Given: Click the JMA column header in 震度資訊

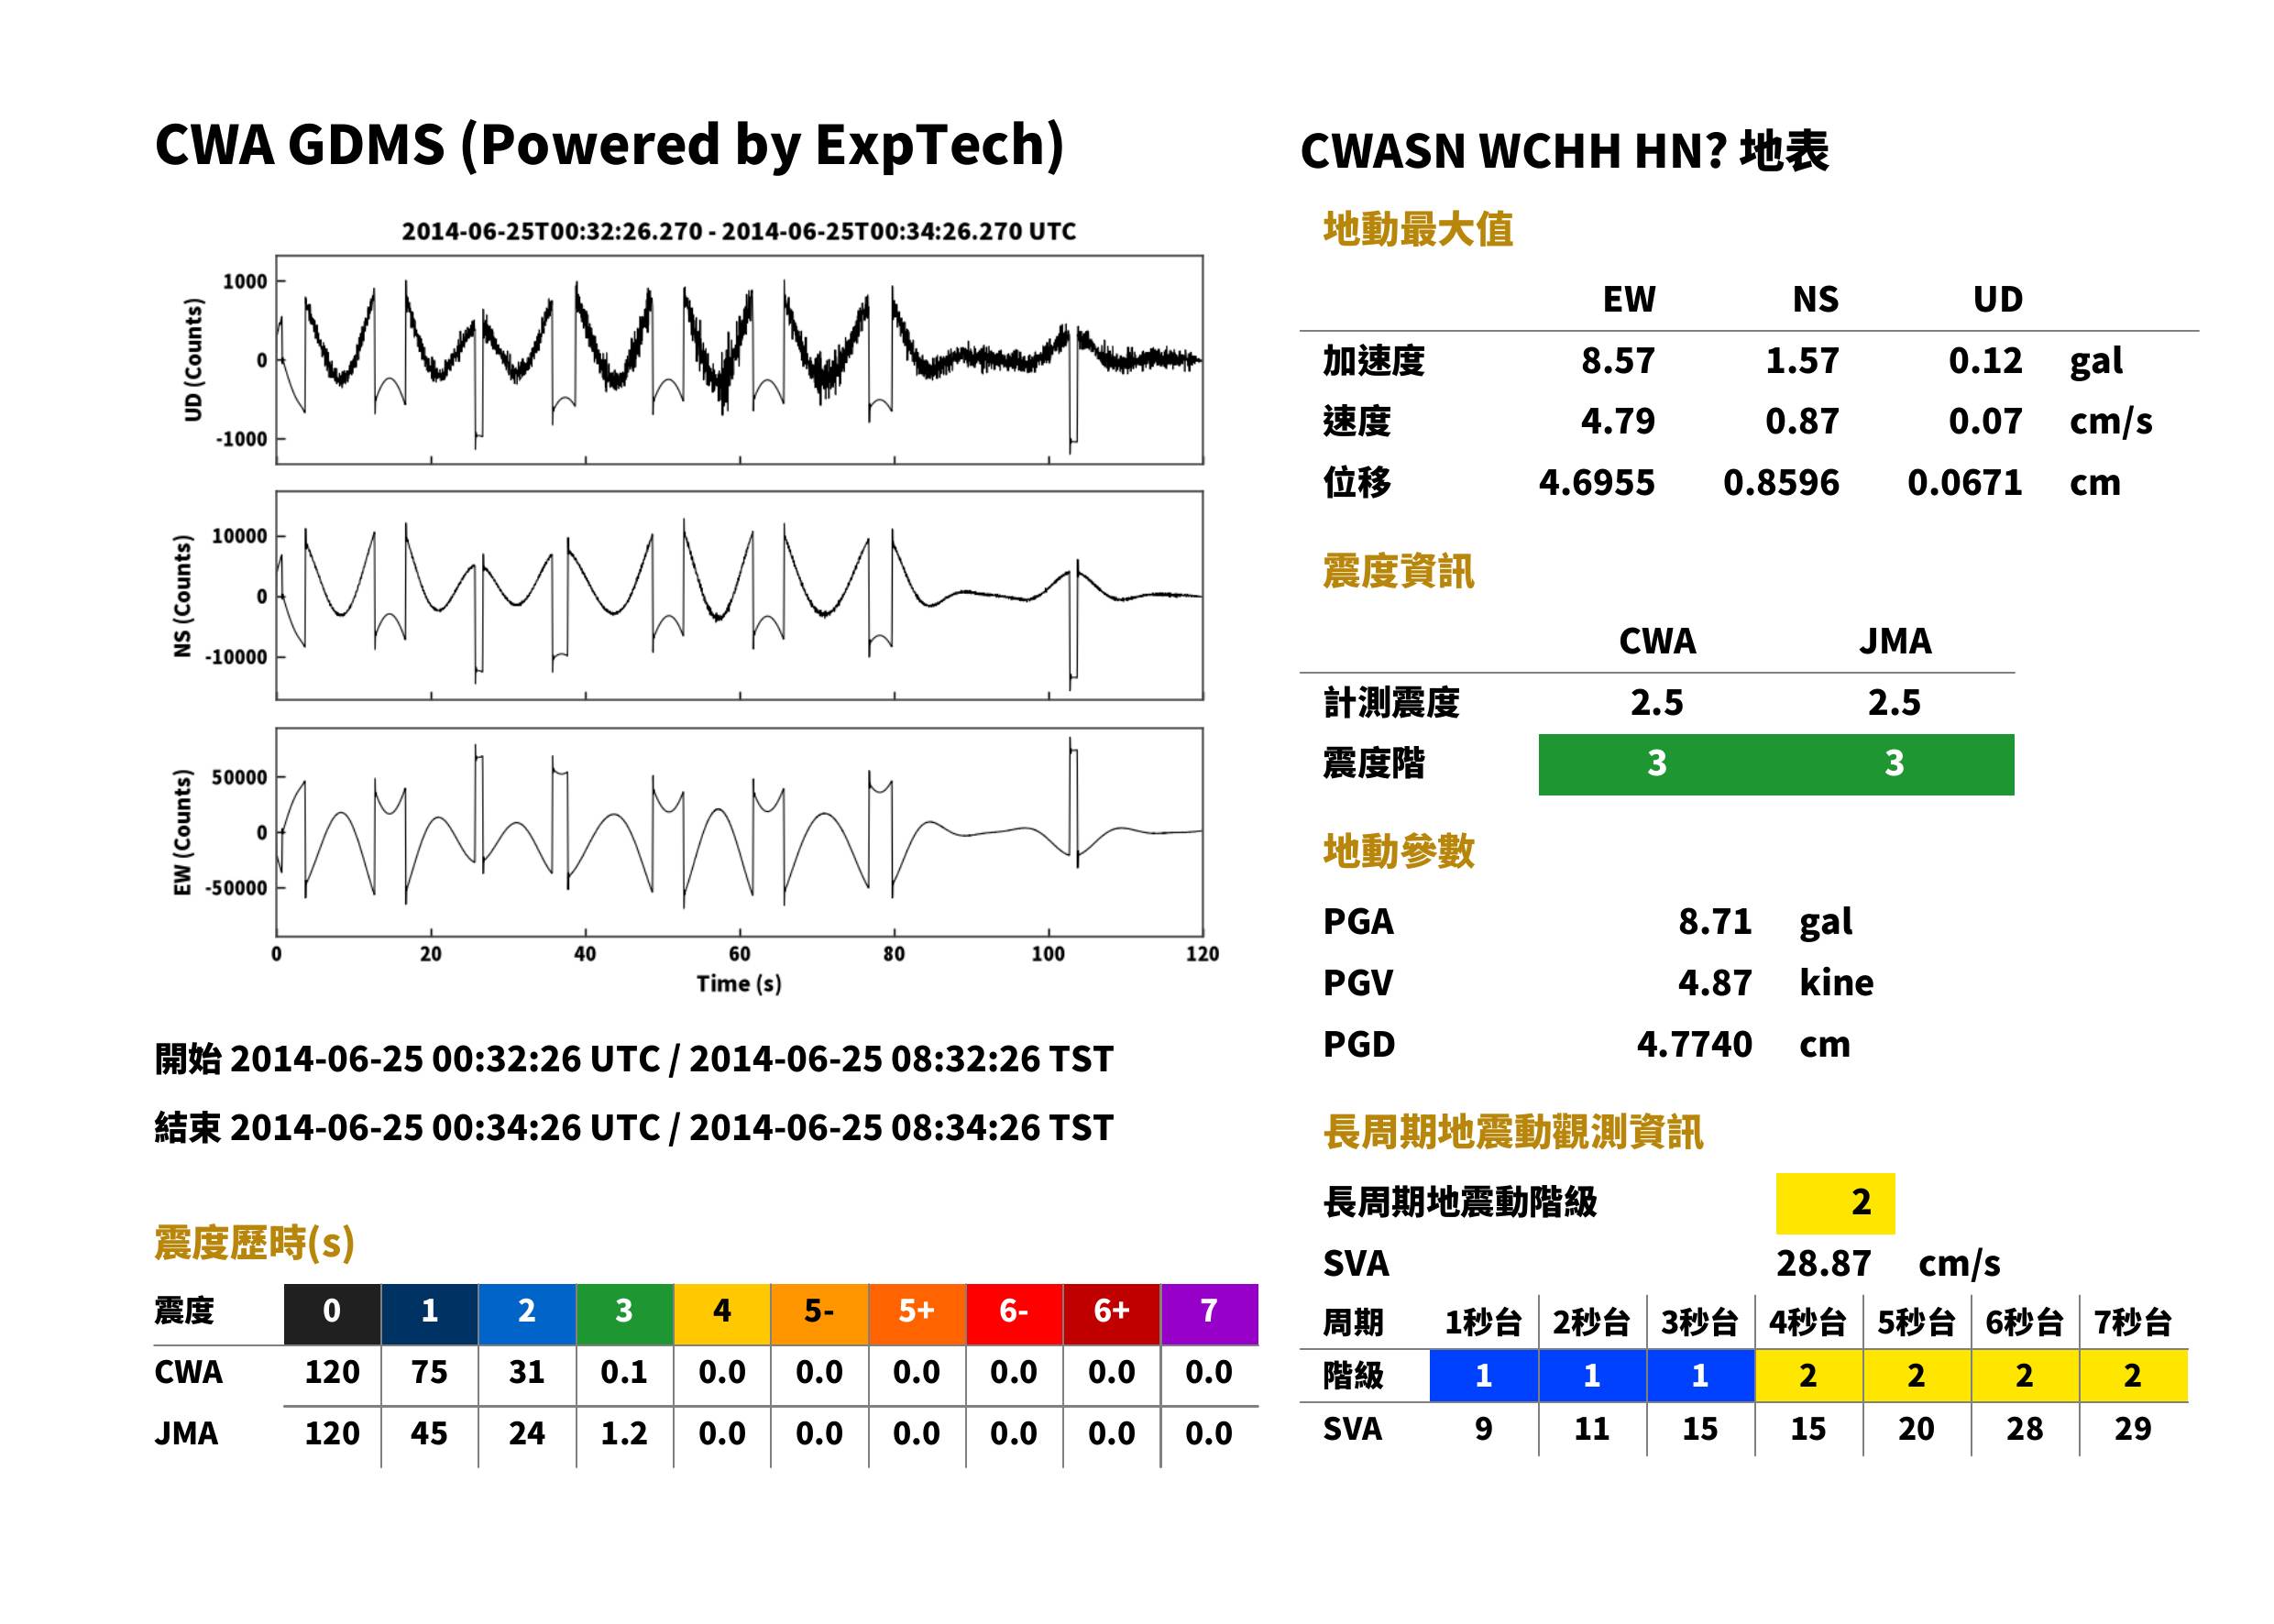Looking at the screenshot, I should pyautogui.click(x=1895, y=641).
